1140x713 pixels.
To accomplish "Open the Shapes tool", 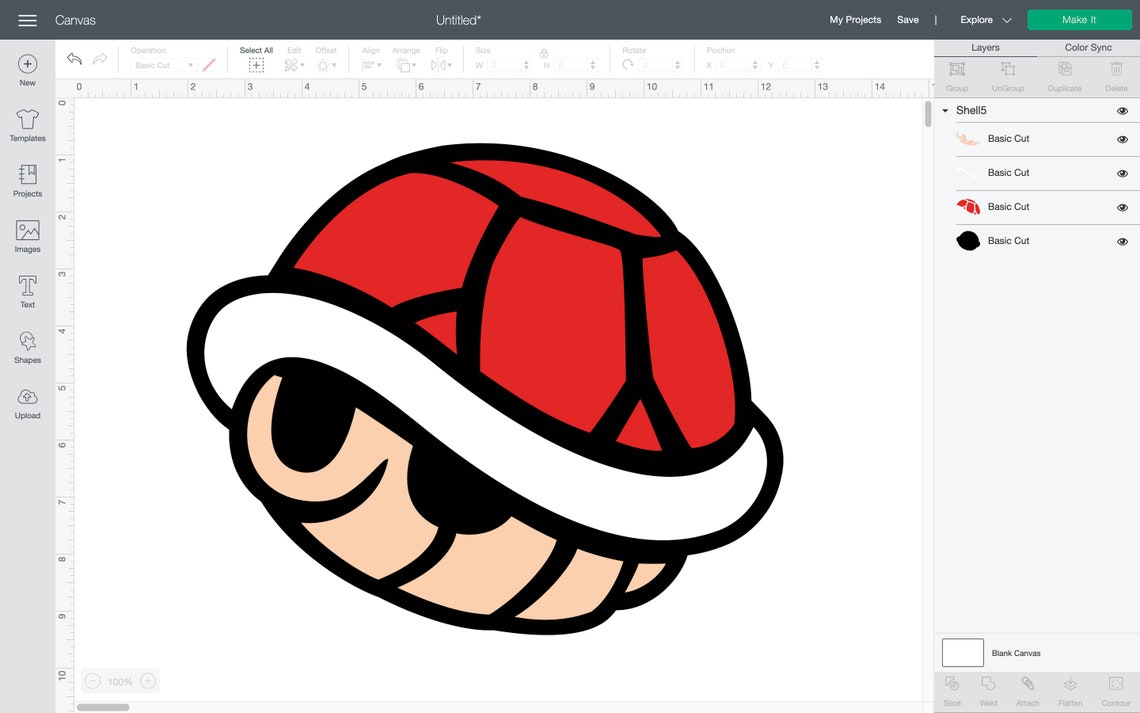I will tap(27, 347).
